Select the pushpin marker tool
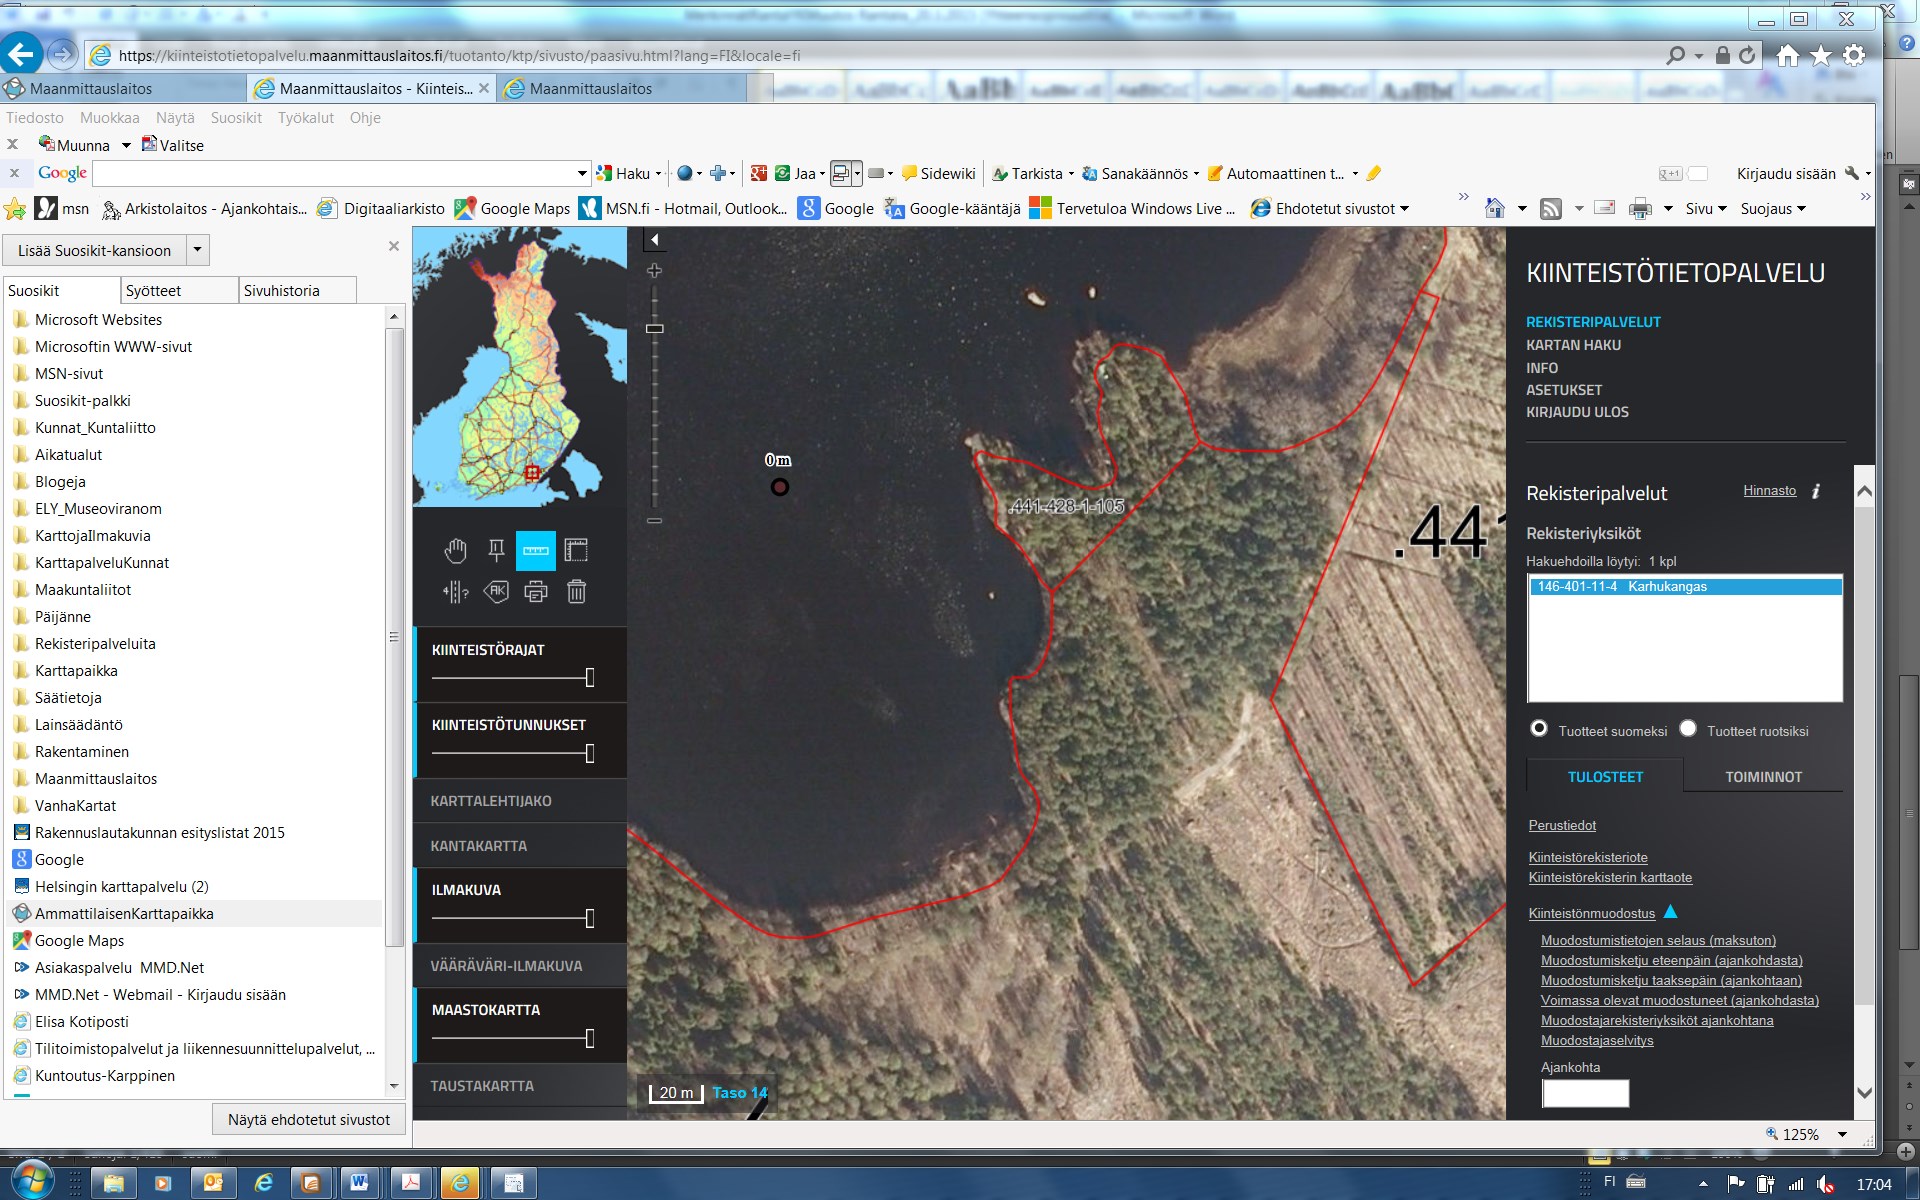1920x1200 pixels. [x=496, y=550]
